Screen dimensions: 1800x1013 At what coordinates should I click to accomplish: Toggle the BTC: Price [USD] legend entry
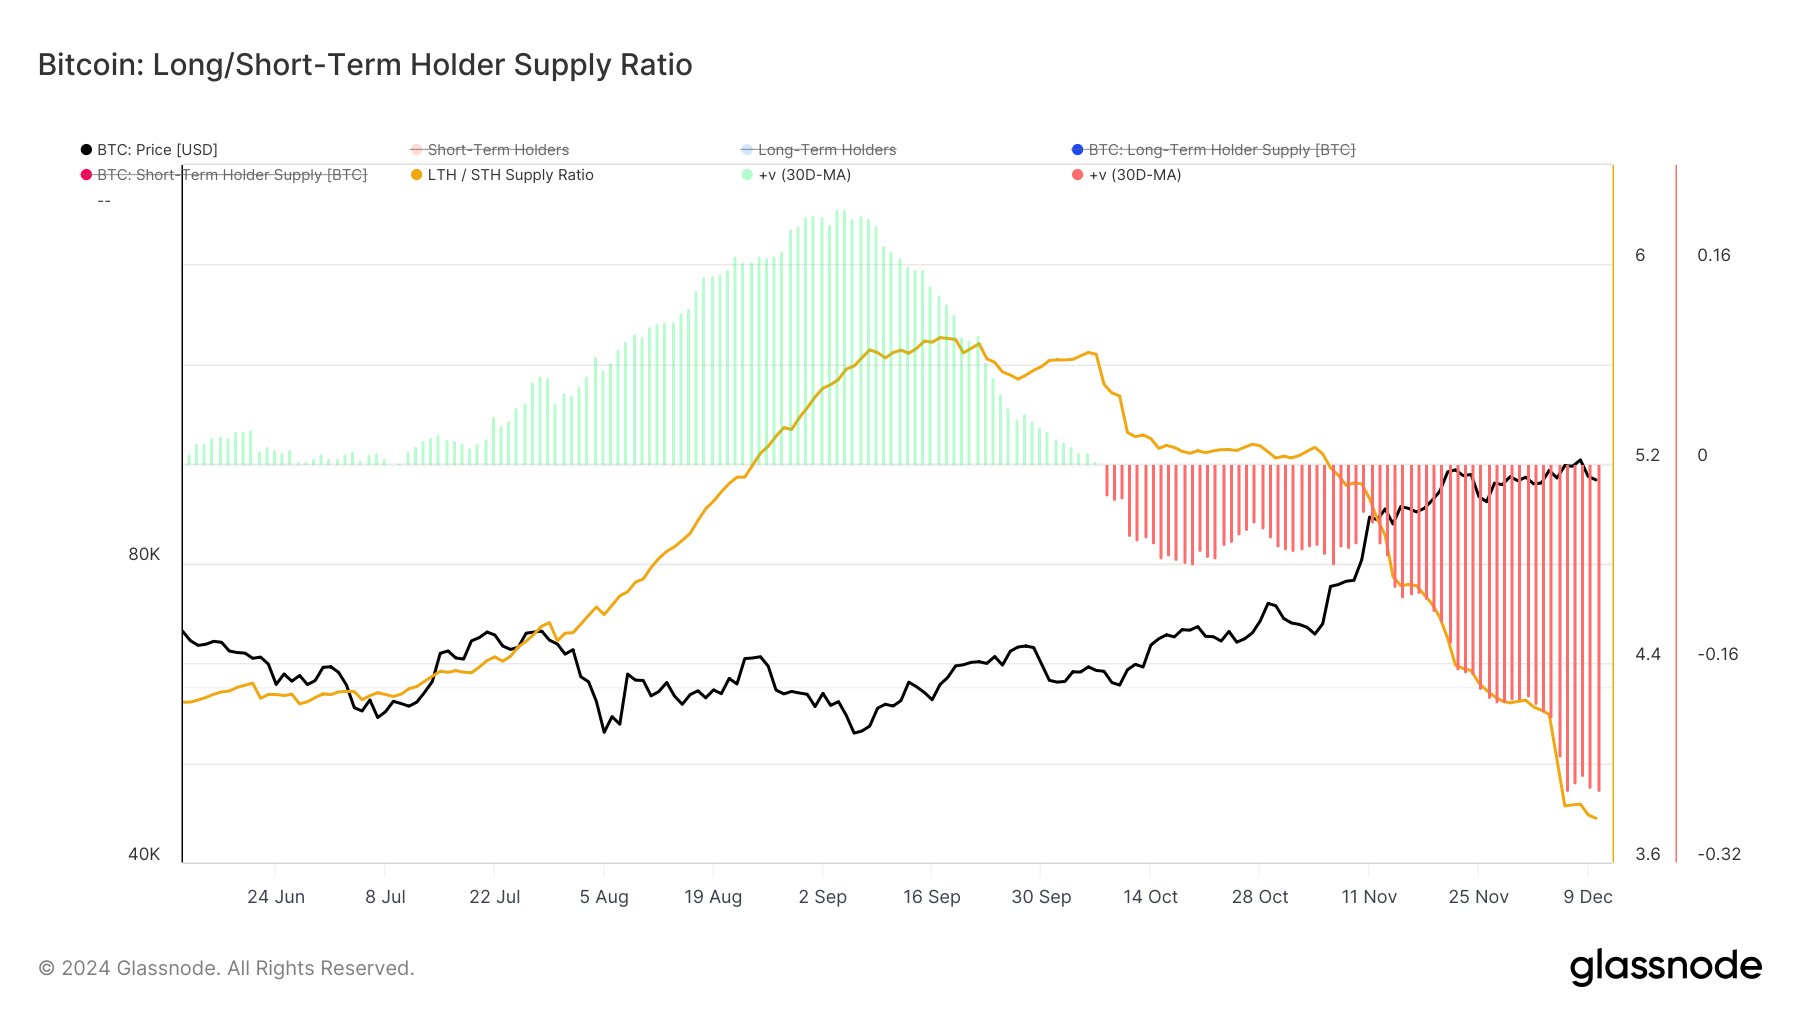[x=149, y=150]
